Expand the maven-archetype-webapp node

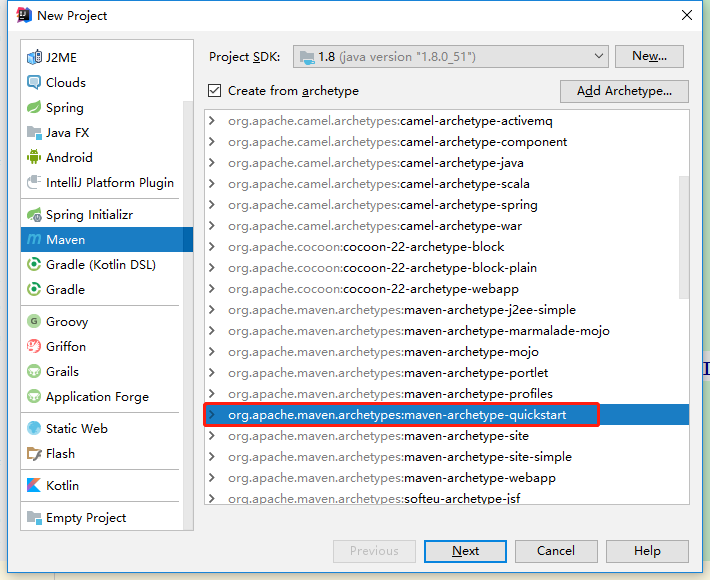pos(211,478)
